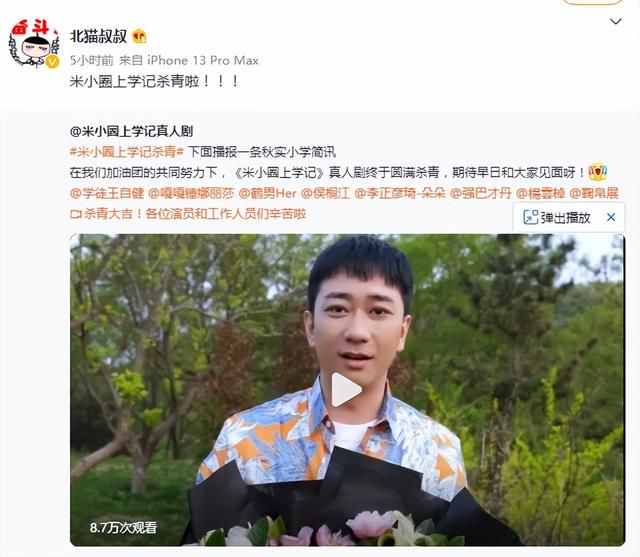Screen dimensions: 640x557
Task: Play the video with center play button
Action: (x=346, y=390)
